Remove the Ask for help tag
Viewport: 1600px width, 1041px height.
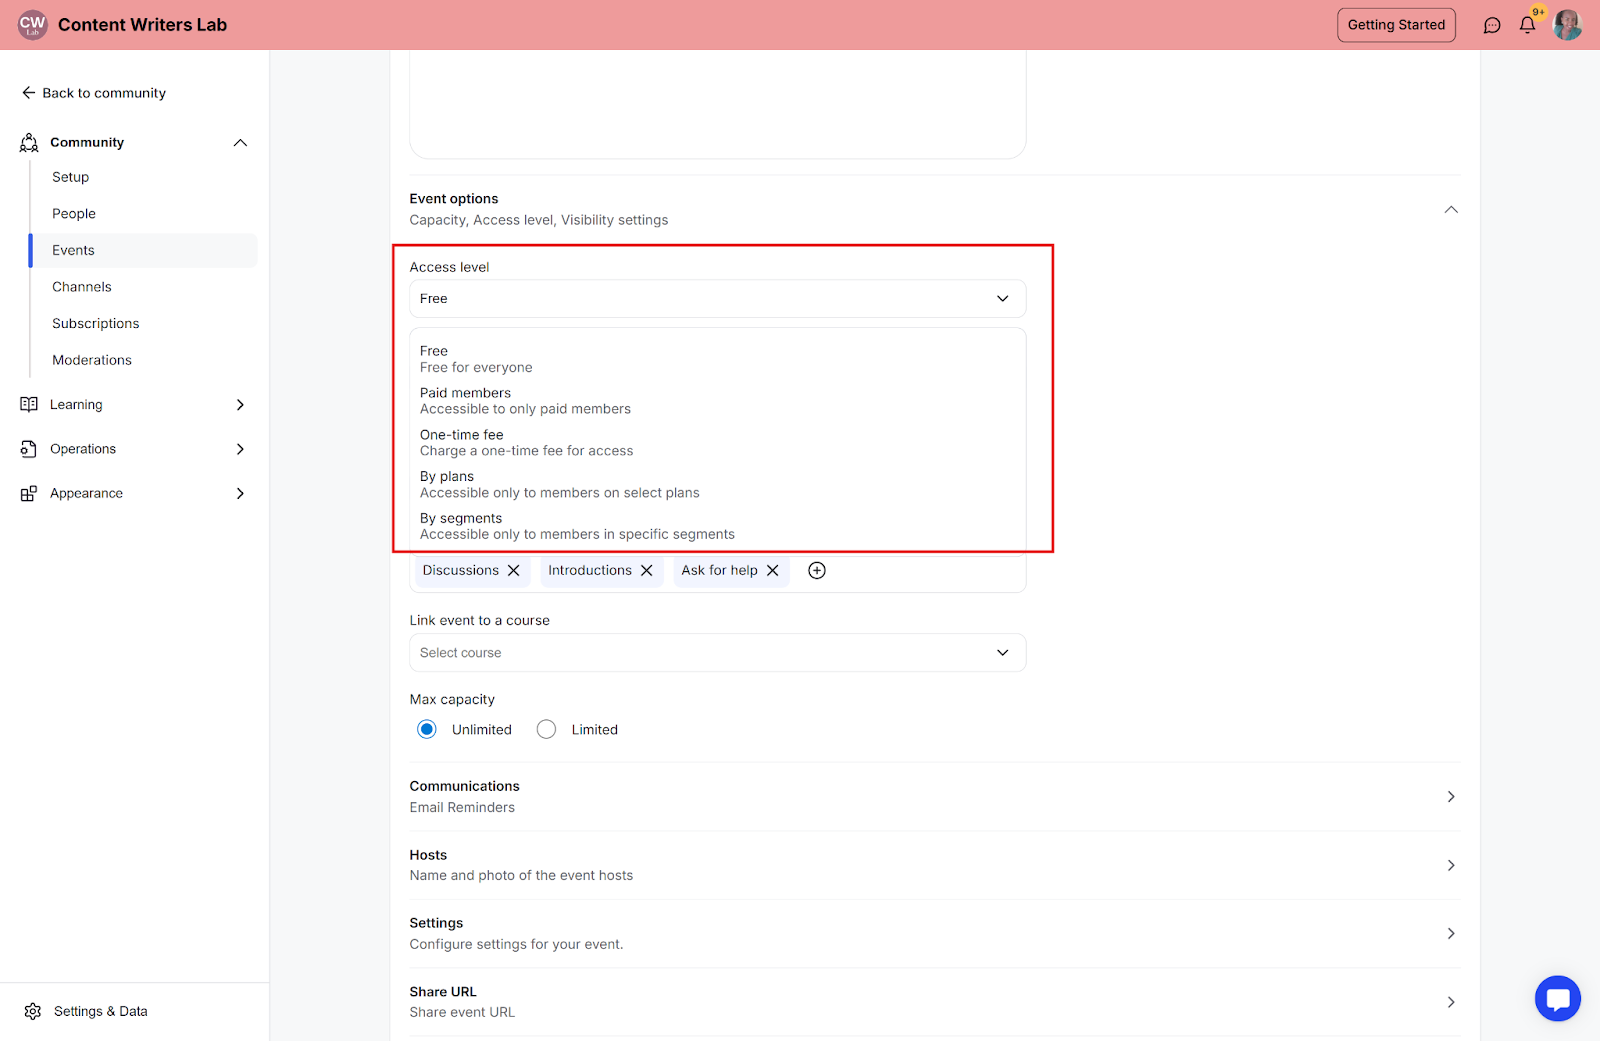click(x=773, y=571)
